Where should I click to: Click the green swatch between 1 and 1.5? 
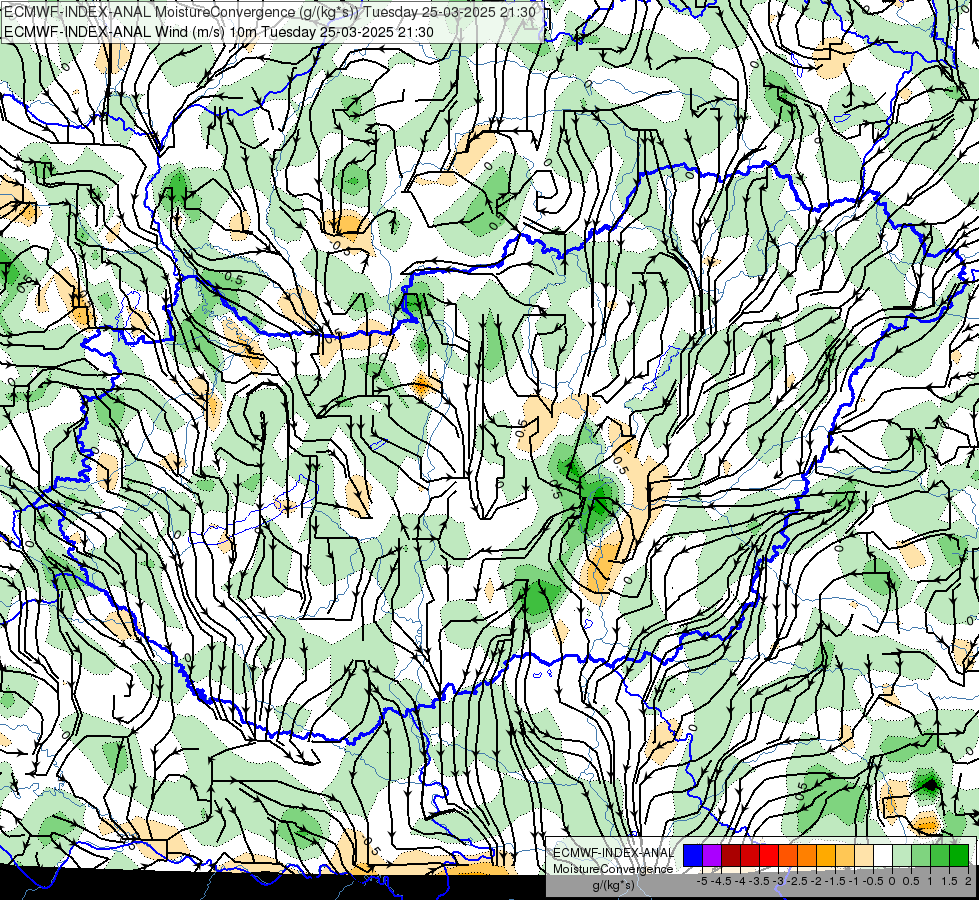coord(940,855)
